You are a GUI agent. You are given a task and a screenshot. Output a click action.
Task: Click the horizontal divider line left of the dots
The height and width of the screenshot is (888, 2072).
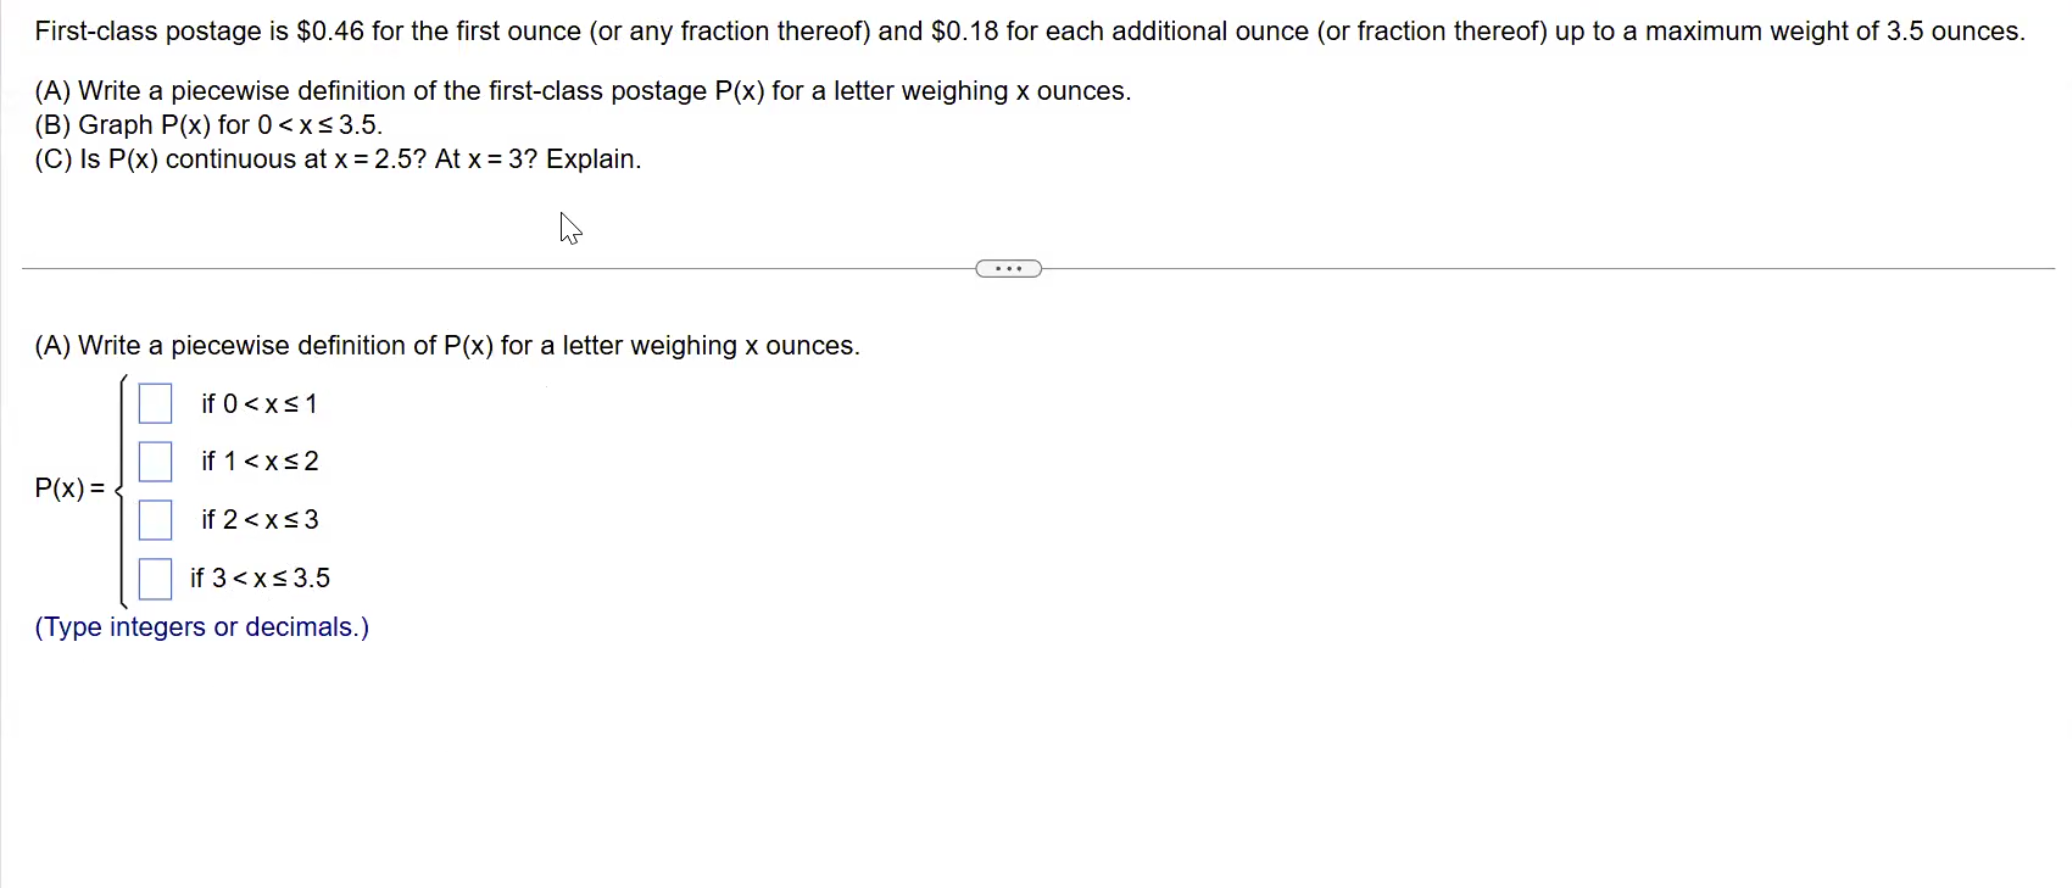[x=498, y=269]
